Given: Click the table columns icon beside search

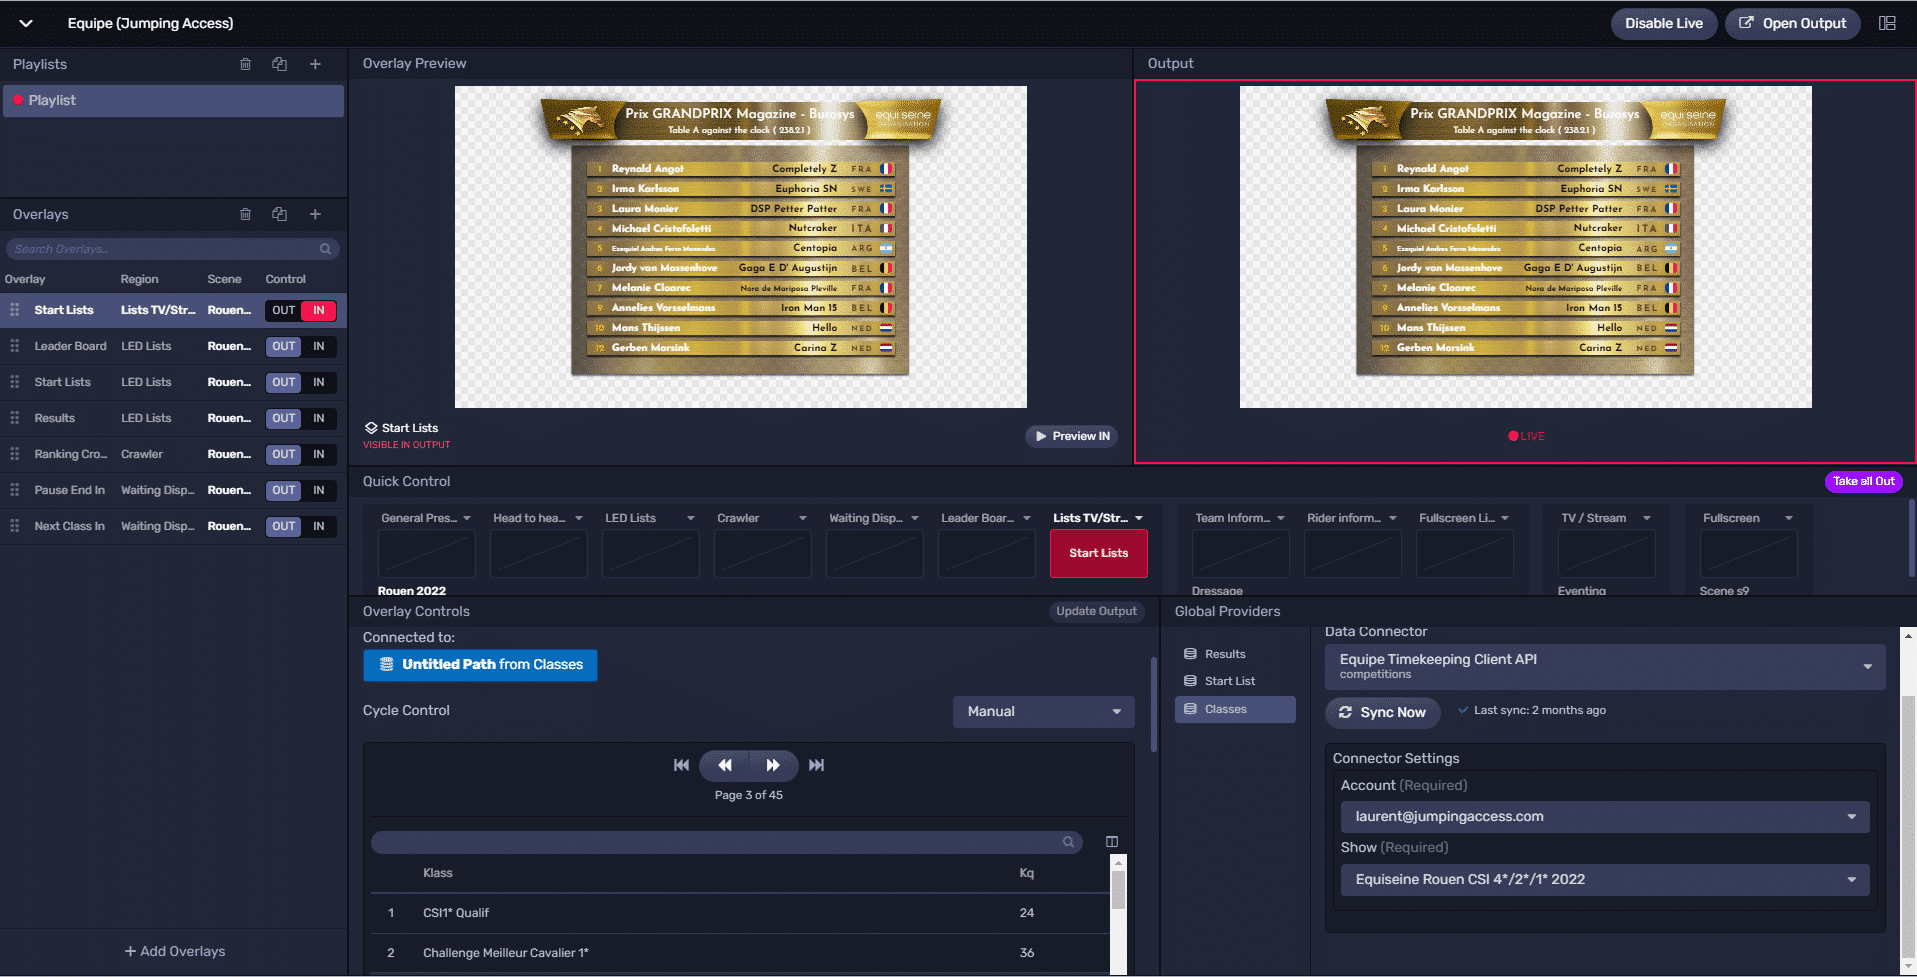Looking at the screenshot, I should (1111, 842).
